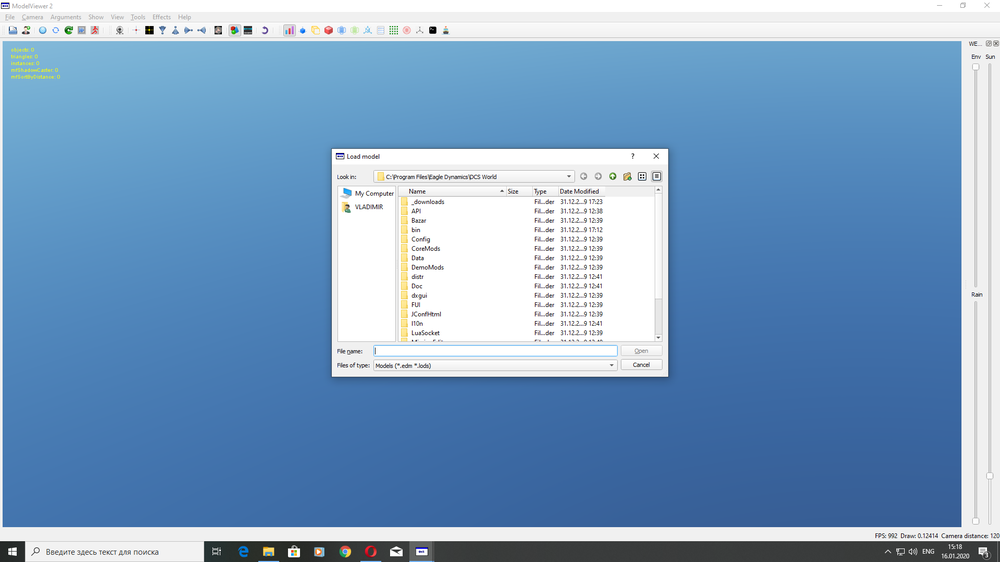Go back in Load model dialog
Image resolution: width=1000 pixels, height=562 pixels.
(584, 177)
